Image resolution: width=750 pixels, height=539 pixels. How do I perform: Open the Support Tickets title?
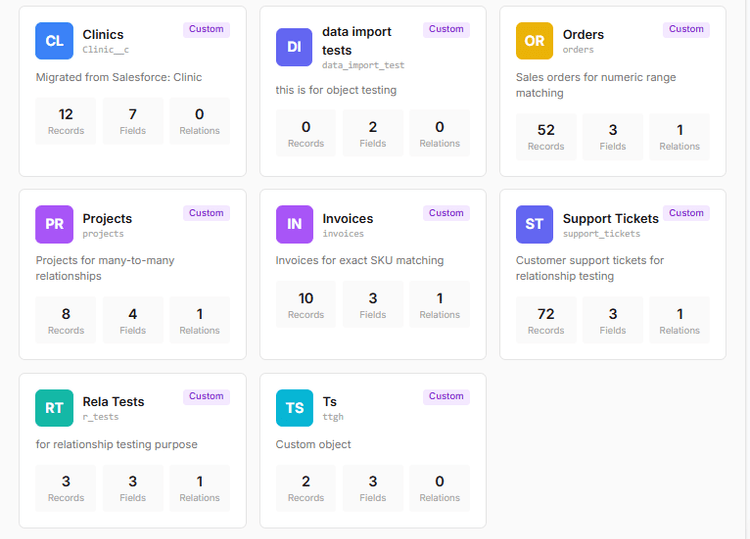610,218
